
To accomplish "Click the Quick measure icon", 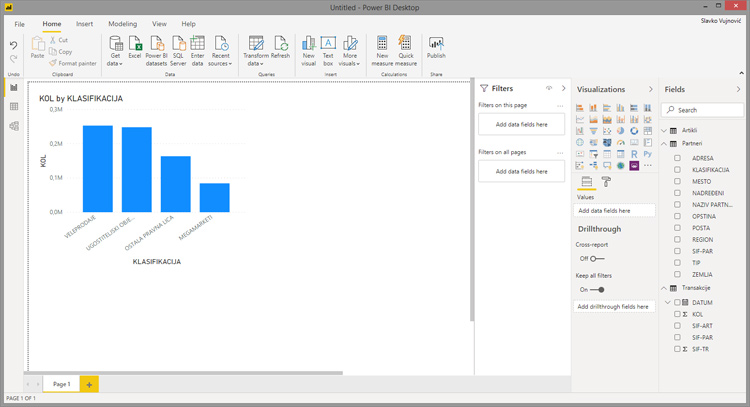I will [x=406, y=49].
